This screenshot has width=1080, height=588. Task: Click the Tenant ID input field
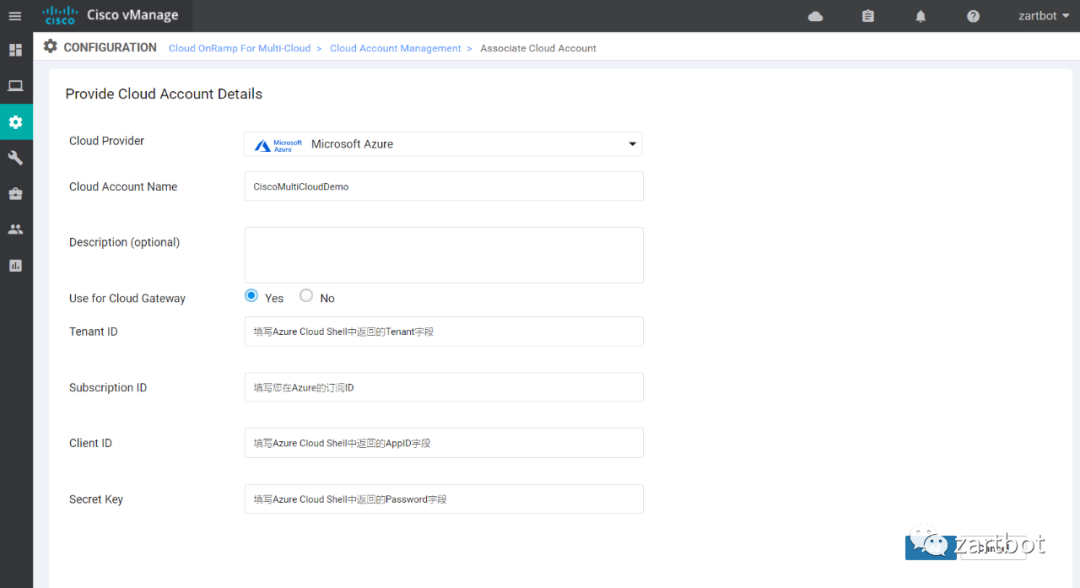coord(444,332)
